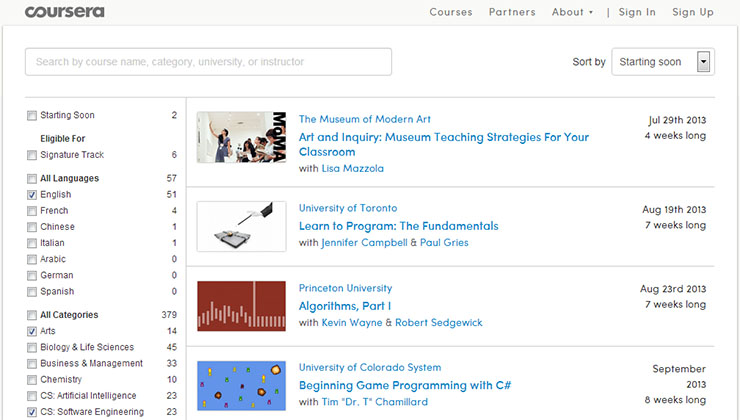740x420 pixels.
Task: Click the course search field
Action: 208,62
